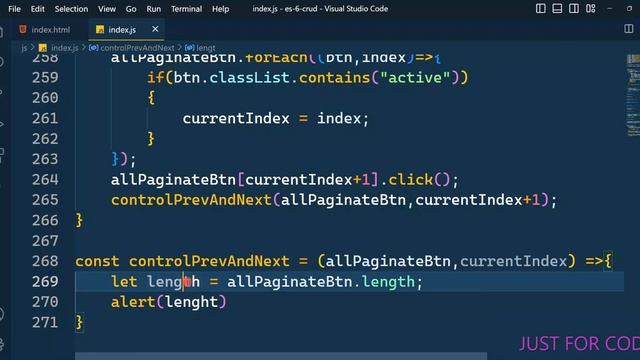Open the Selection menu
This screenshot has width=640, height=360.
[71, 9]
